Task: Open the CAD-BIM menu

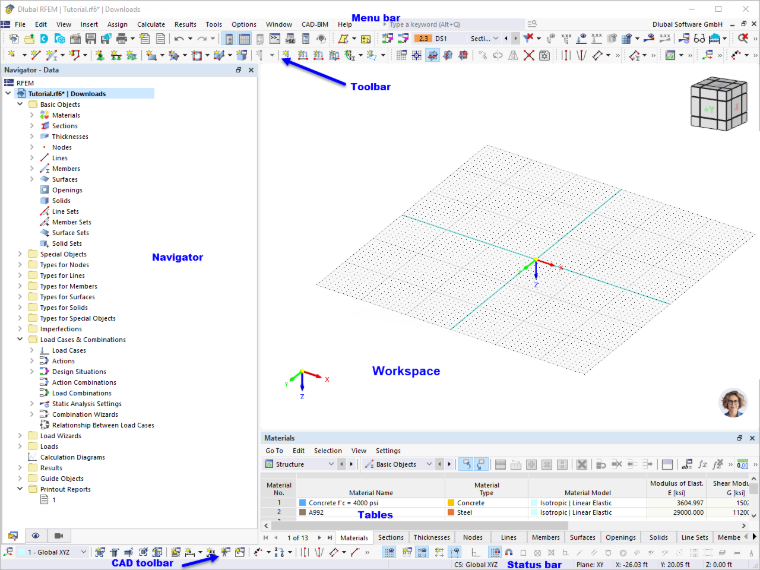Action: pyautogui.click(x=315, y=24)
